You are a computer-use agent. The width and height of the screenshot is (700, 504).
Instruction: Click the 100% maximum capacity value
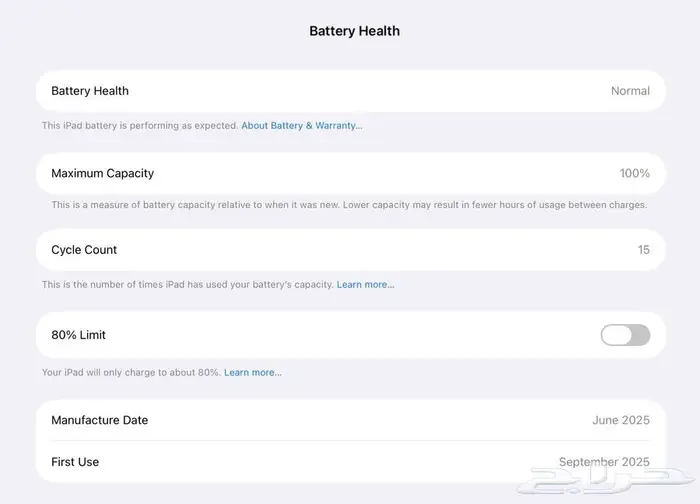(634, 173)
